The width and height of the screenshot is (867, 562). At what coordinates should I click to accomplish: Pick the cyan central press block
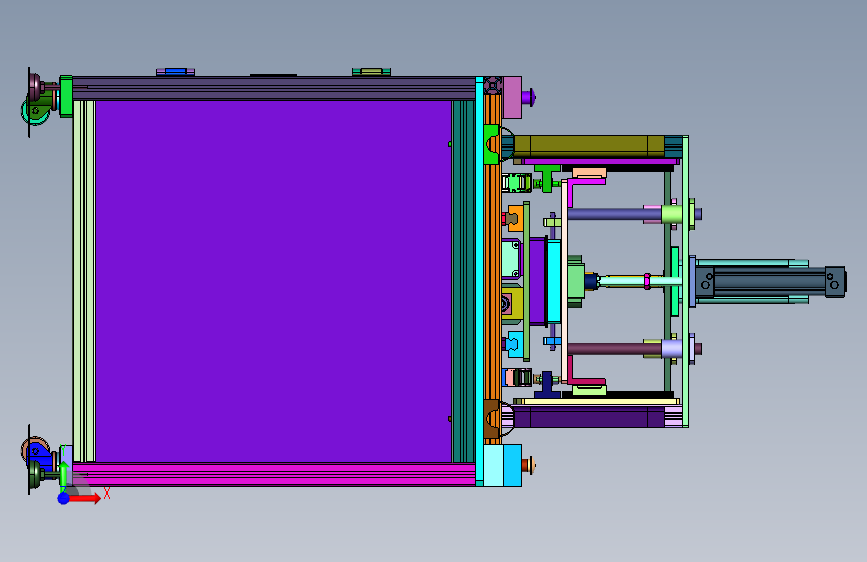pyautogui.click(x=553, y=282)
